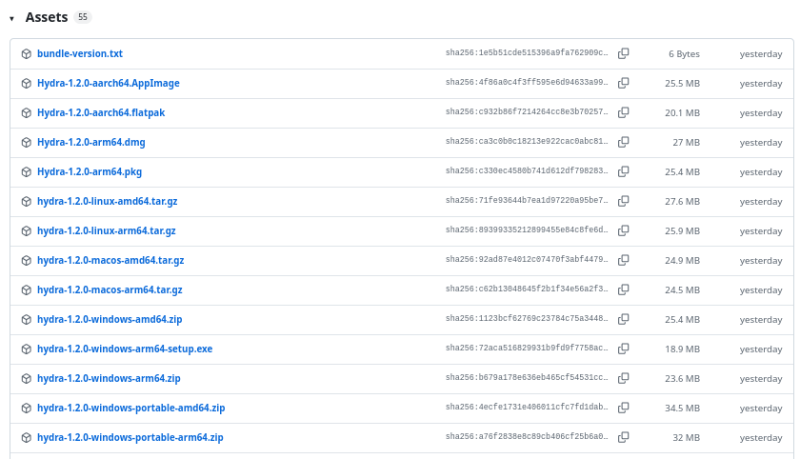Download Hydra-1.2.0-aarch64.AppImage
Screen dimensions: 800x459
click(108, 83)
